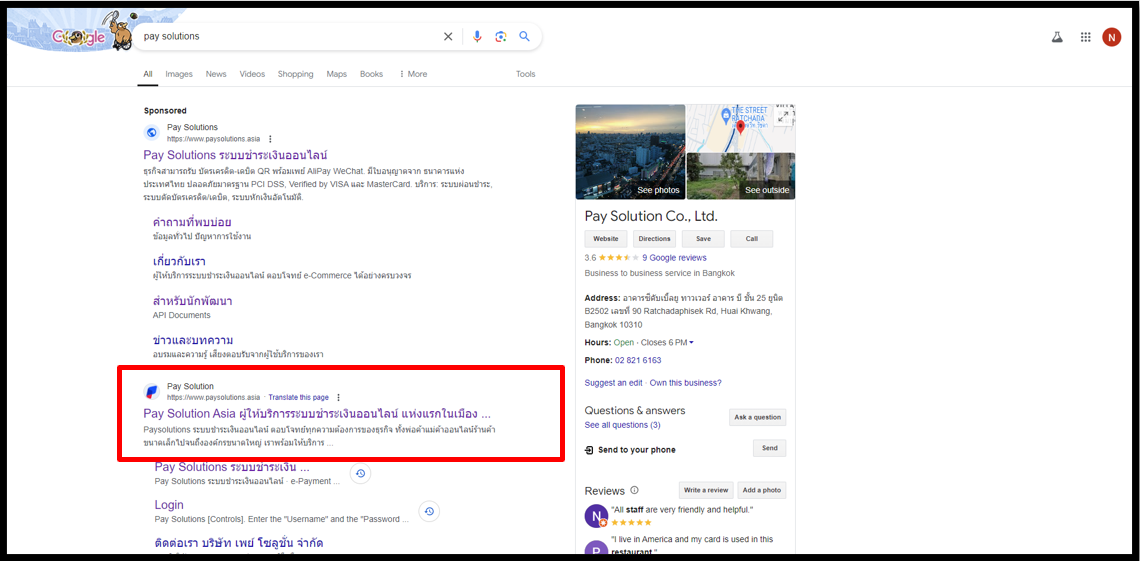The width and height of the screenshot is (1140, 561).
Task: Click the Write a review button
Action: pyautogui.click(x=705, y=490)
